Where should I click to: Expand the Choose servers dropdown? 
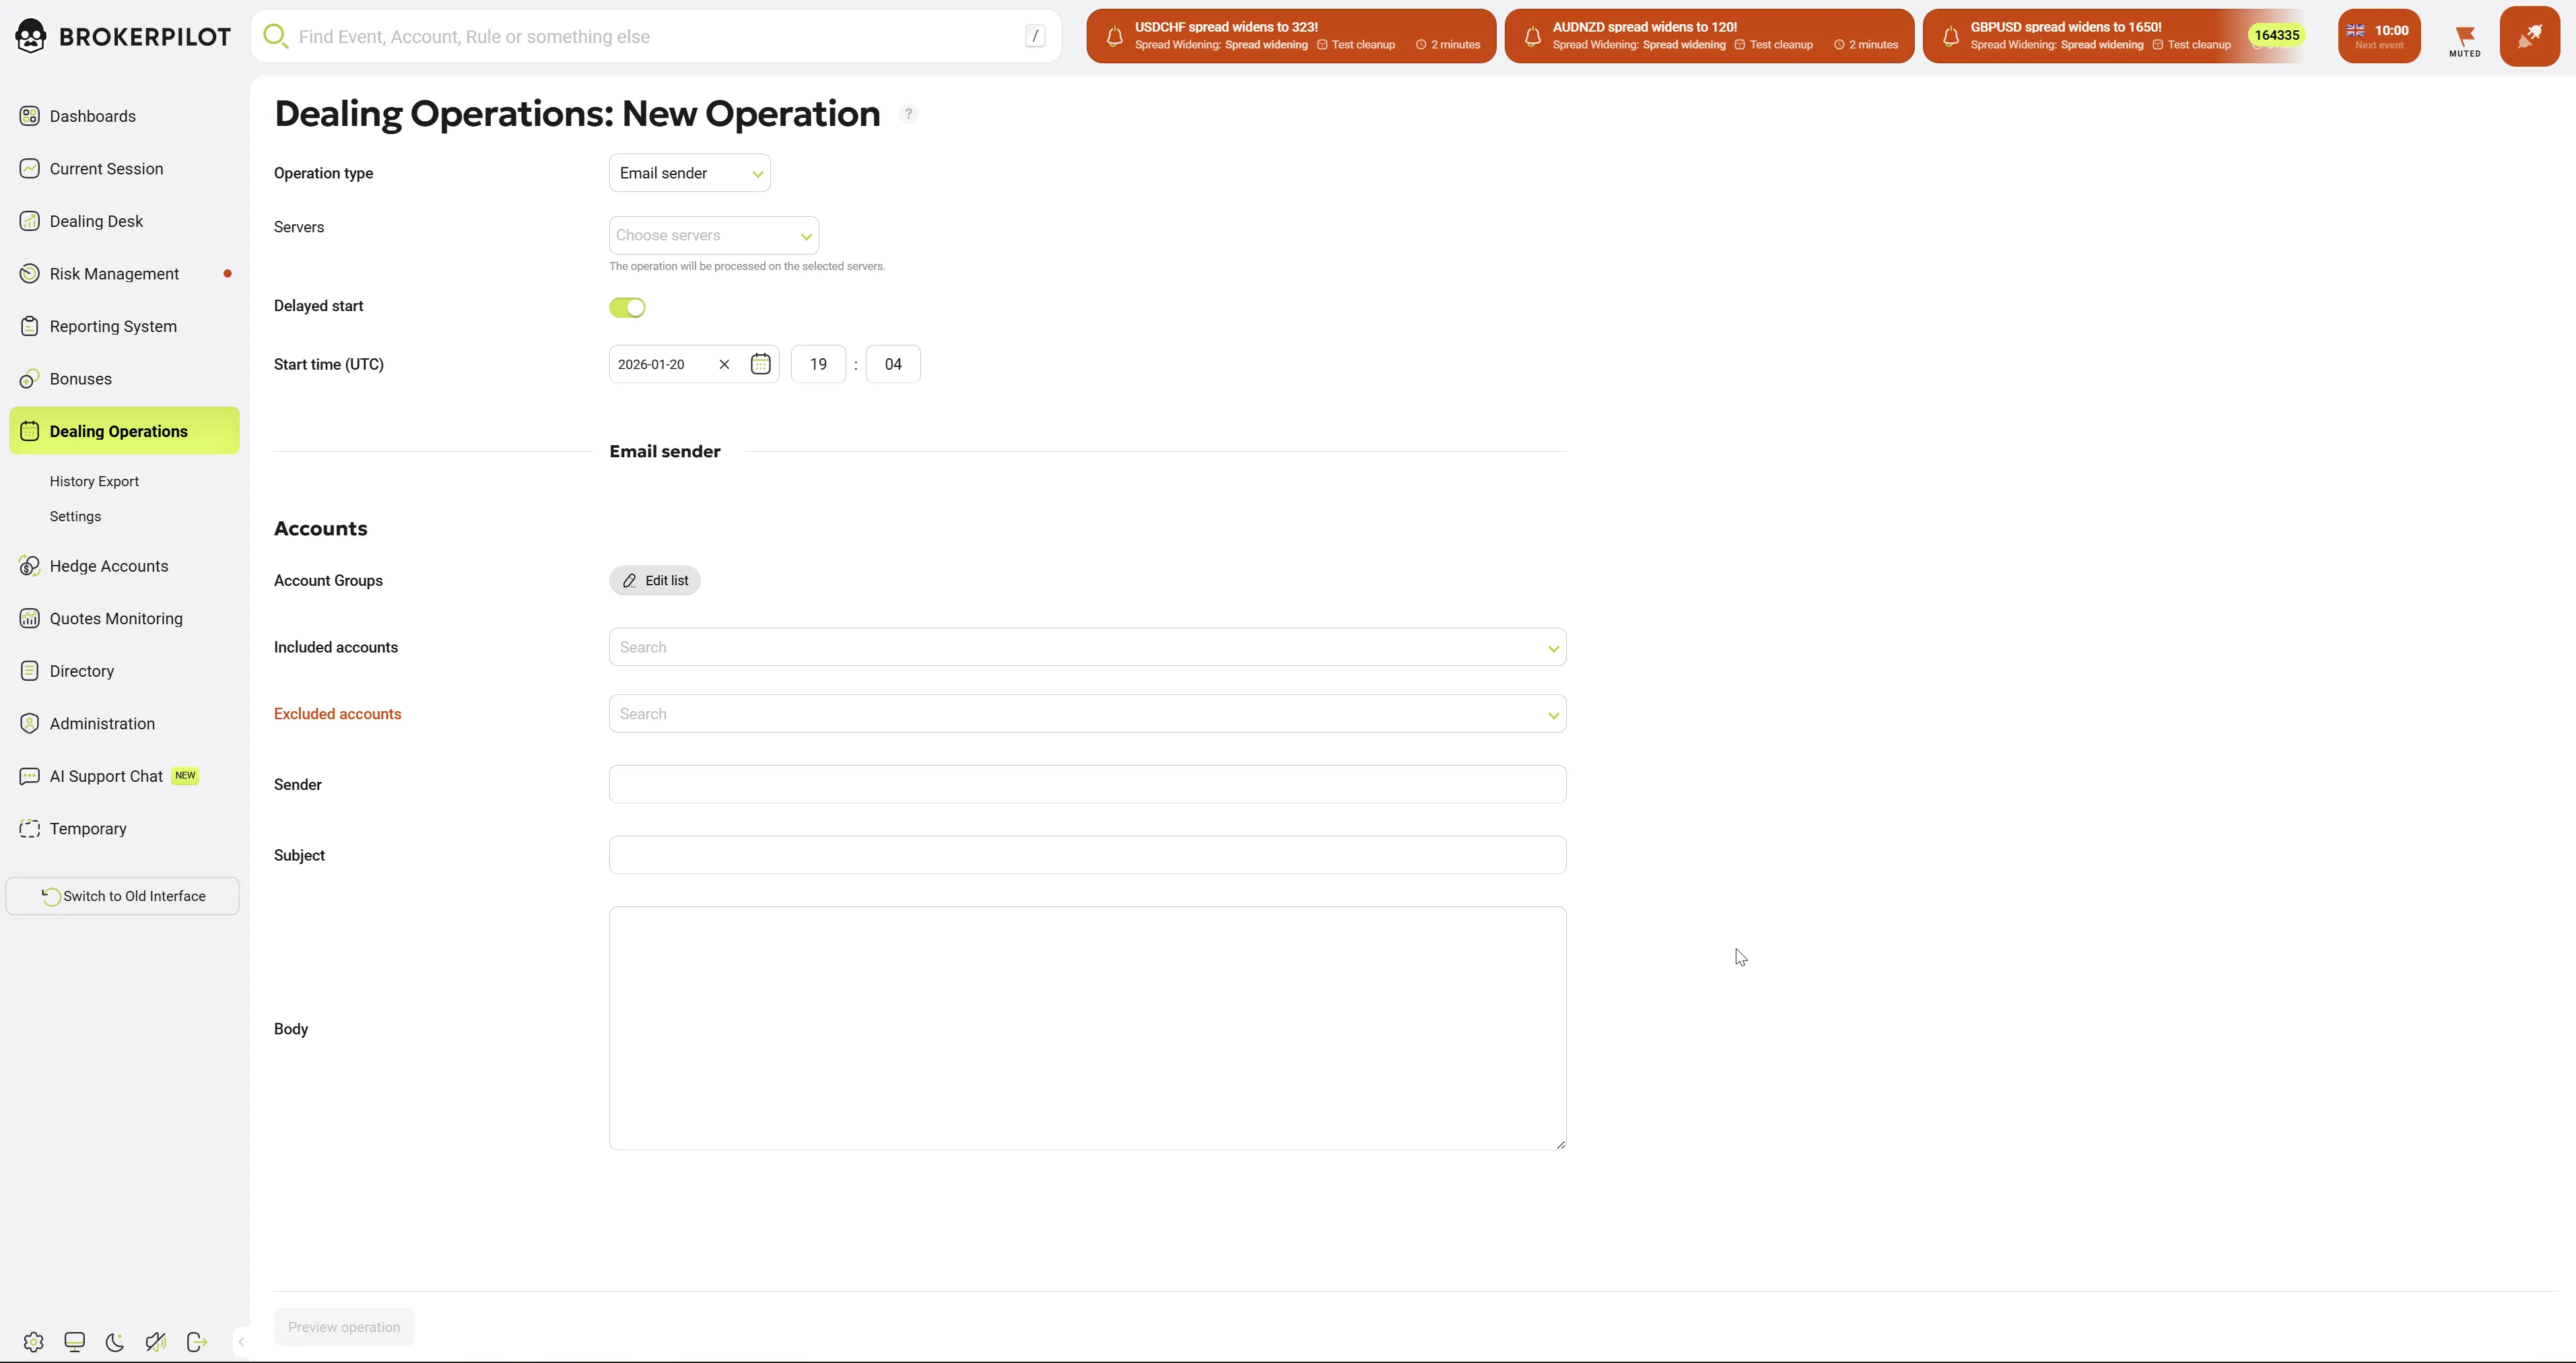pyautogui.click(x=713, y=235)
